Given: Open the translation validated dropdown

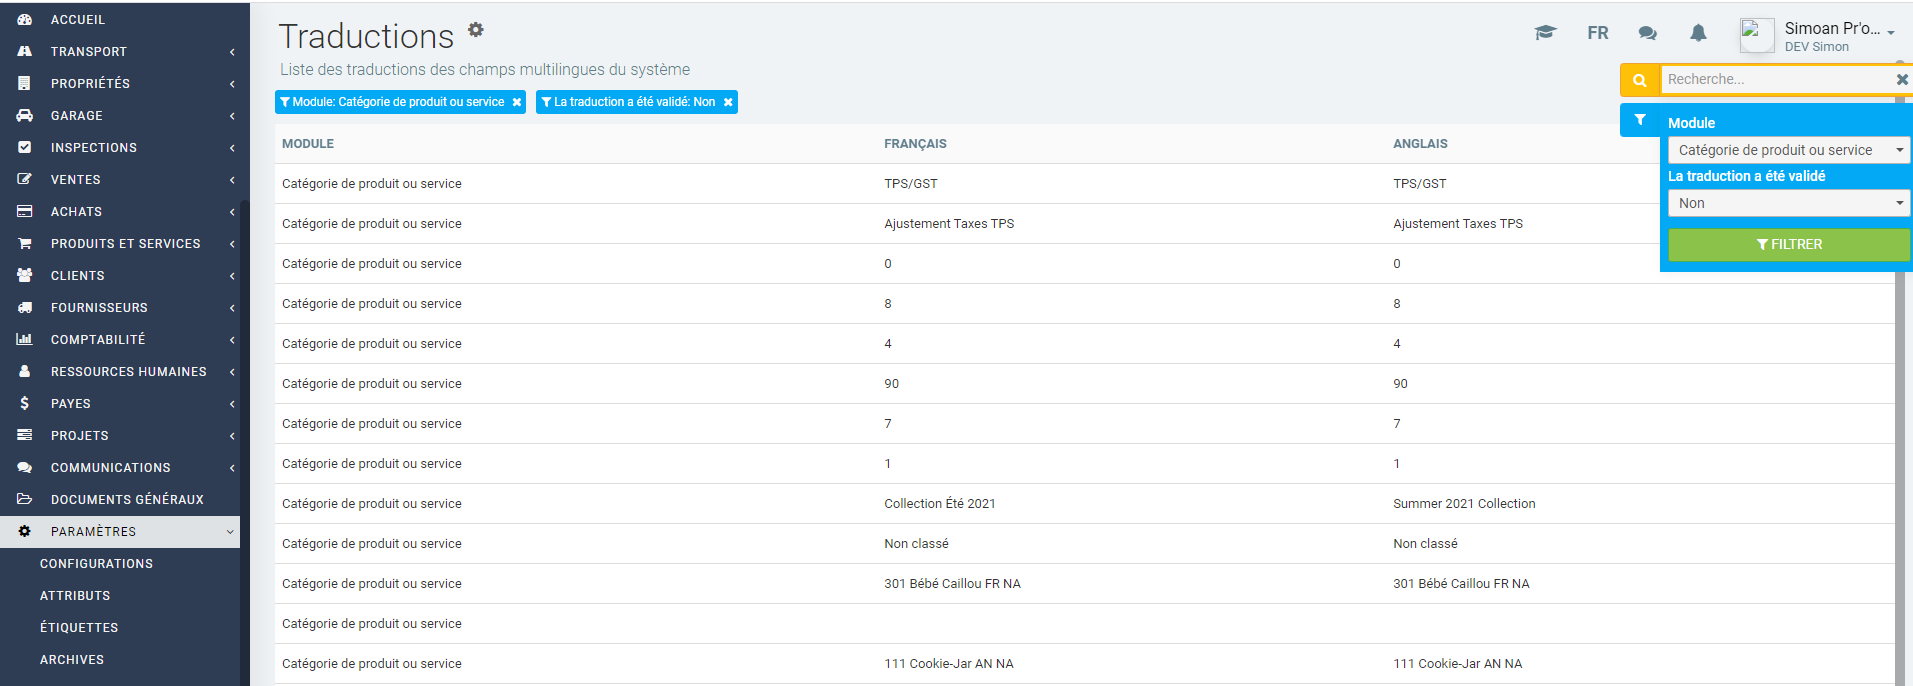Looking at the screenshot, I should 1788,203.
